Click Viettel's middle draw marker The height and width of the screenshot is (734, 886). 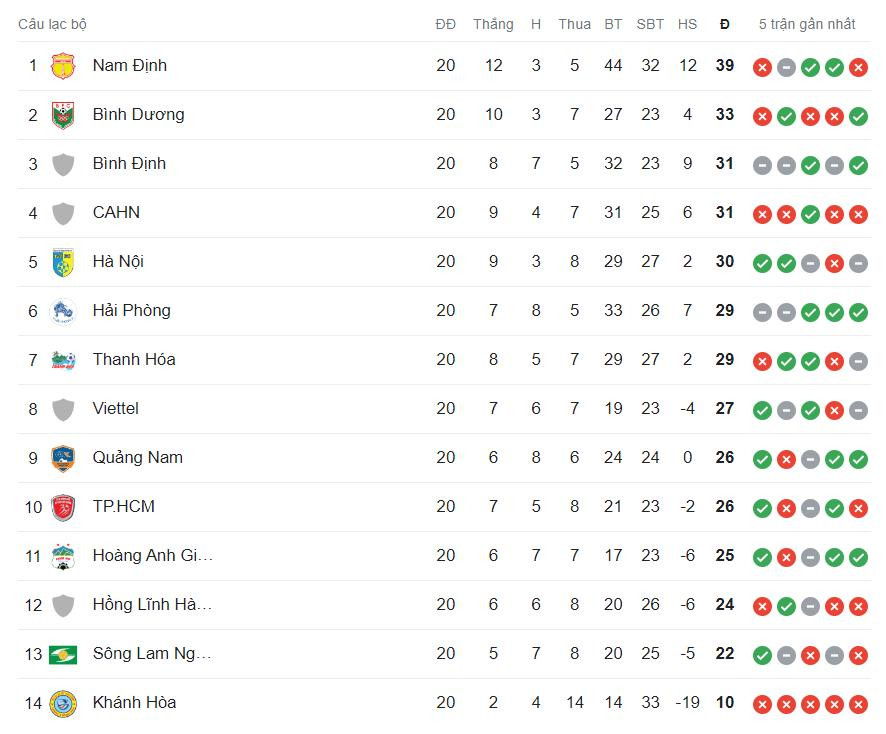coord(785,408)
